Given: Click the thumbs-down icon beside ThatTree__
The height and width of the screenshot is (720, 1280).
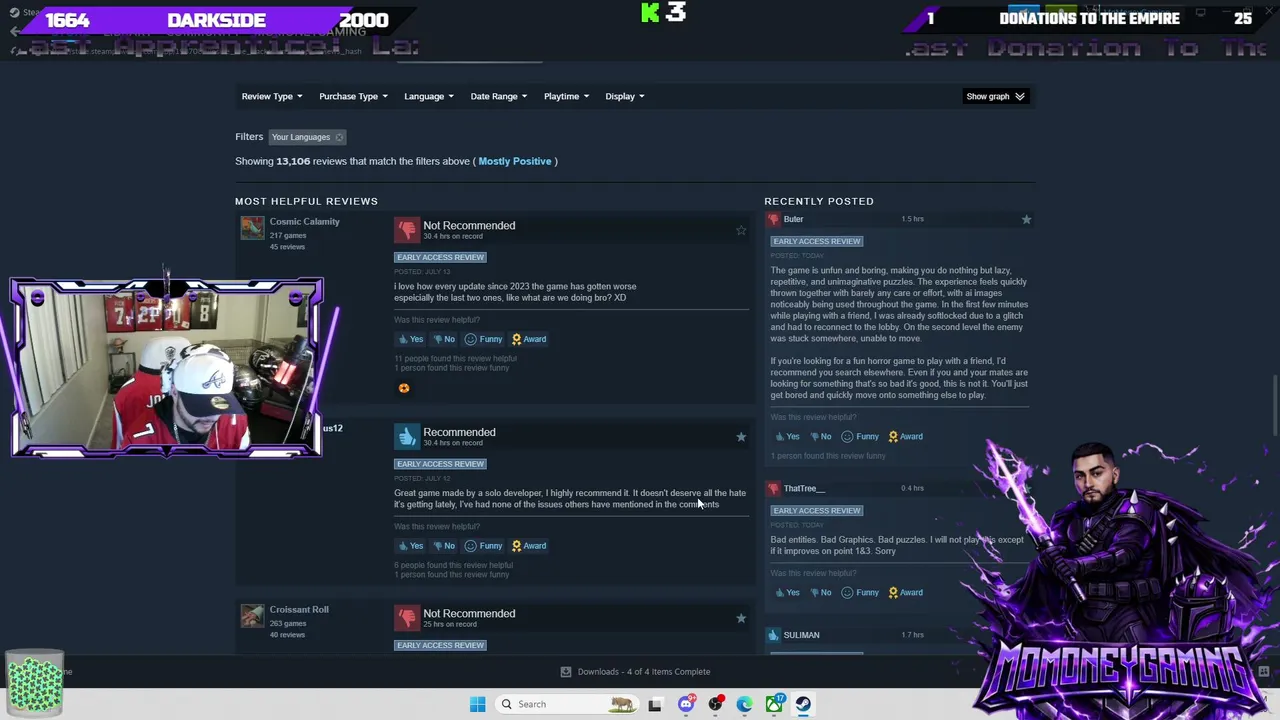Looking at the screenshot, I should point(773,488).
